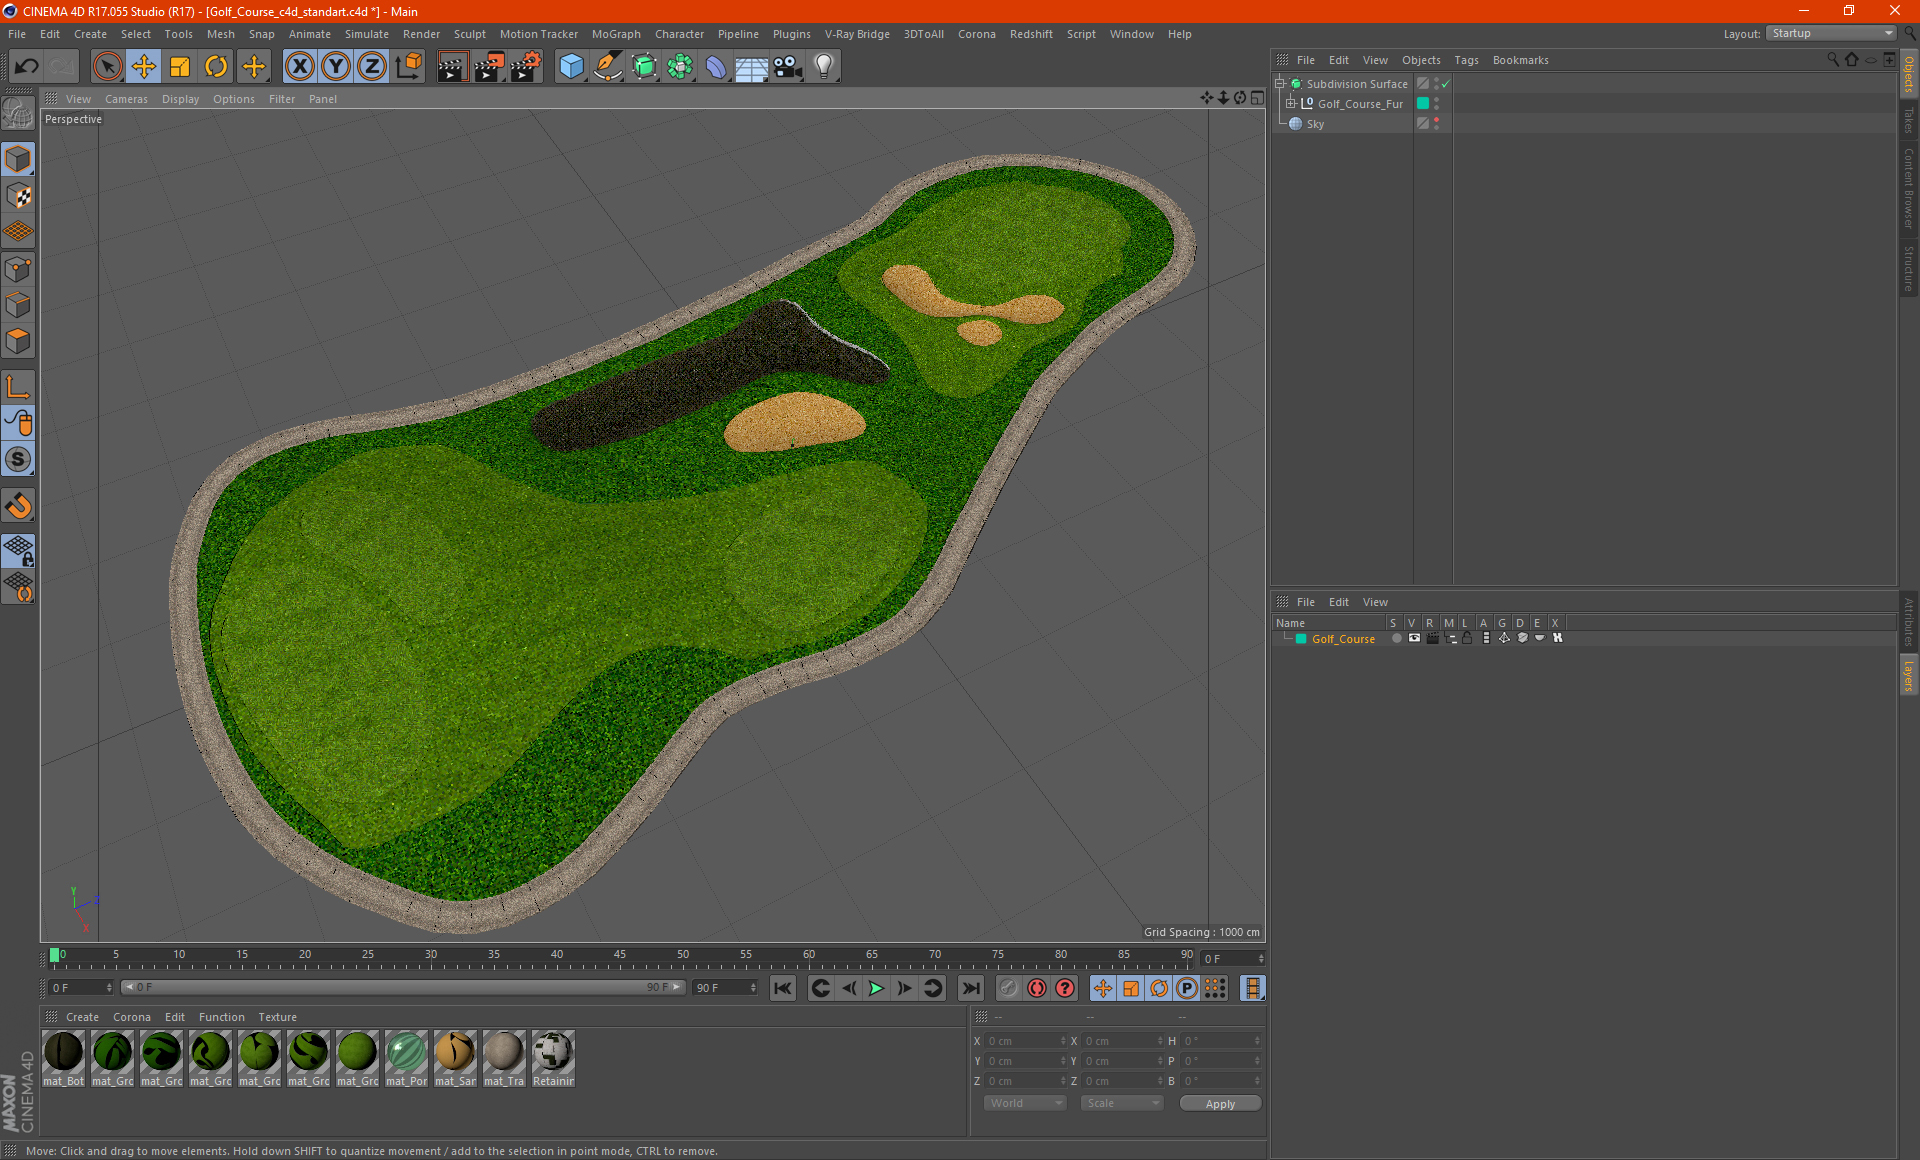Screen dimensions: 1920x1160
Task: Click the Golf_Course layer color swatch
Action: tap(1301, 638)
